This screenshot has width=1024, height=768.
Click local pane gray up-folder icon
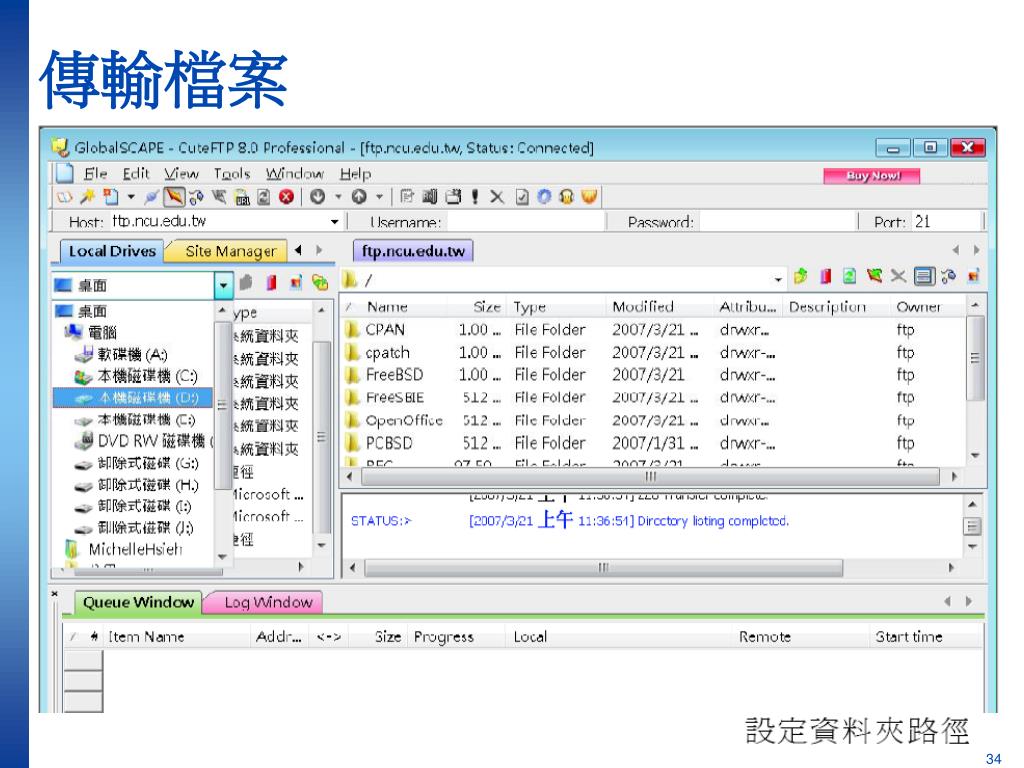(246, 283)
